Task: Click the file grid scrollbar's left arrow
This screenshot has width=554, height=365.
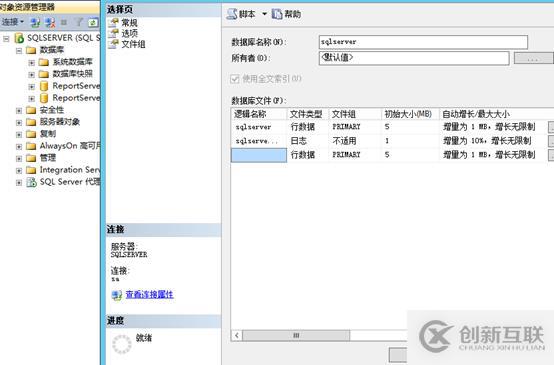Action: point(237,335)
